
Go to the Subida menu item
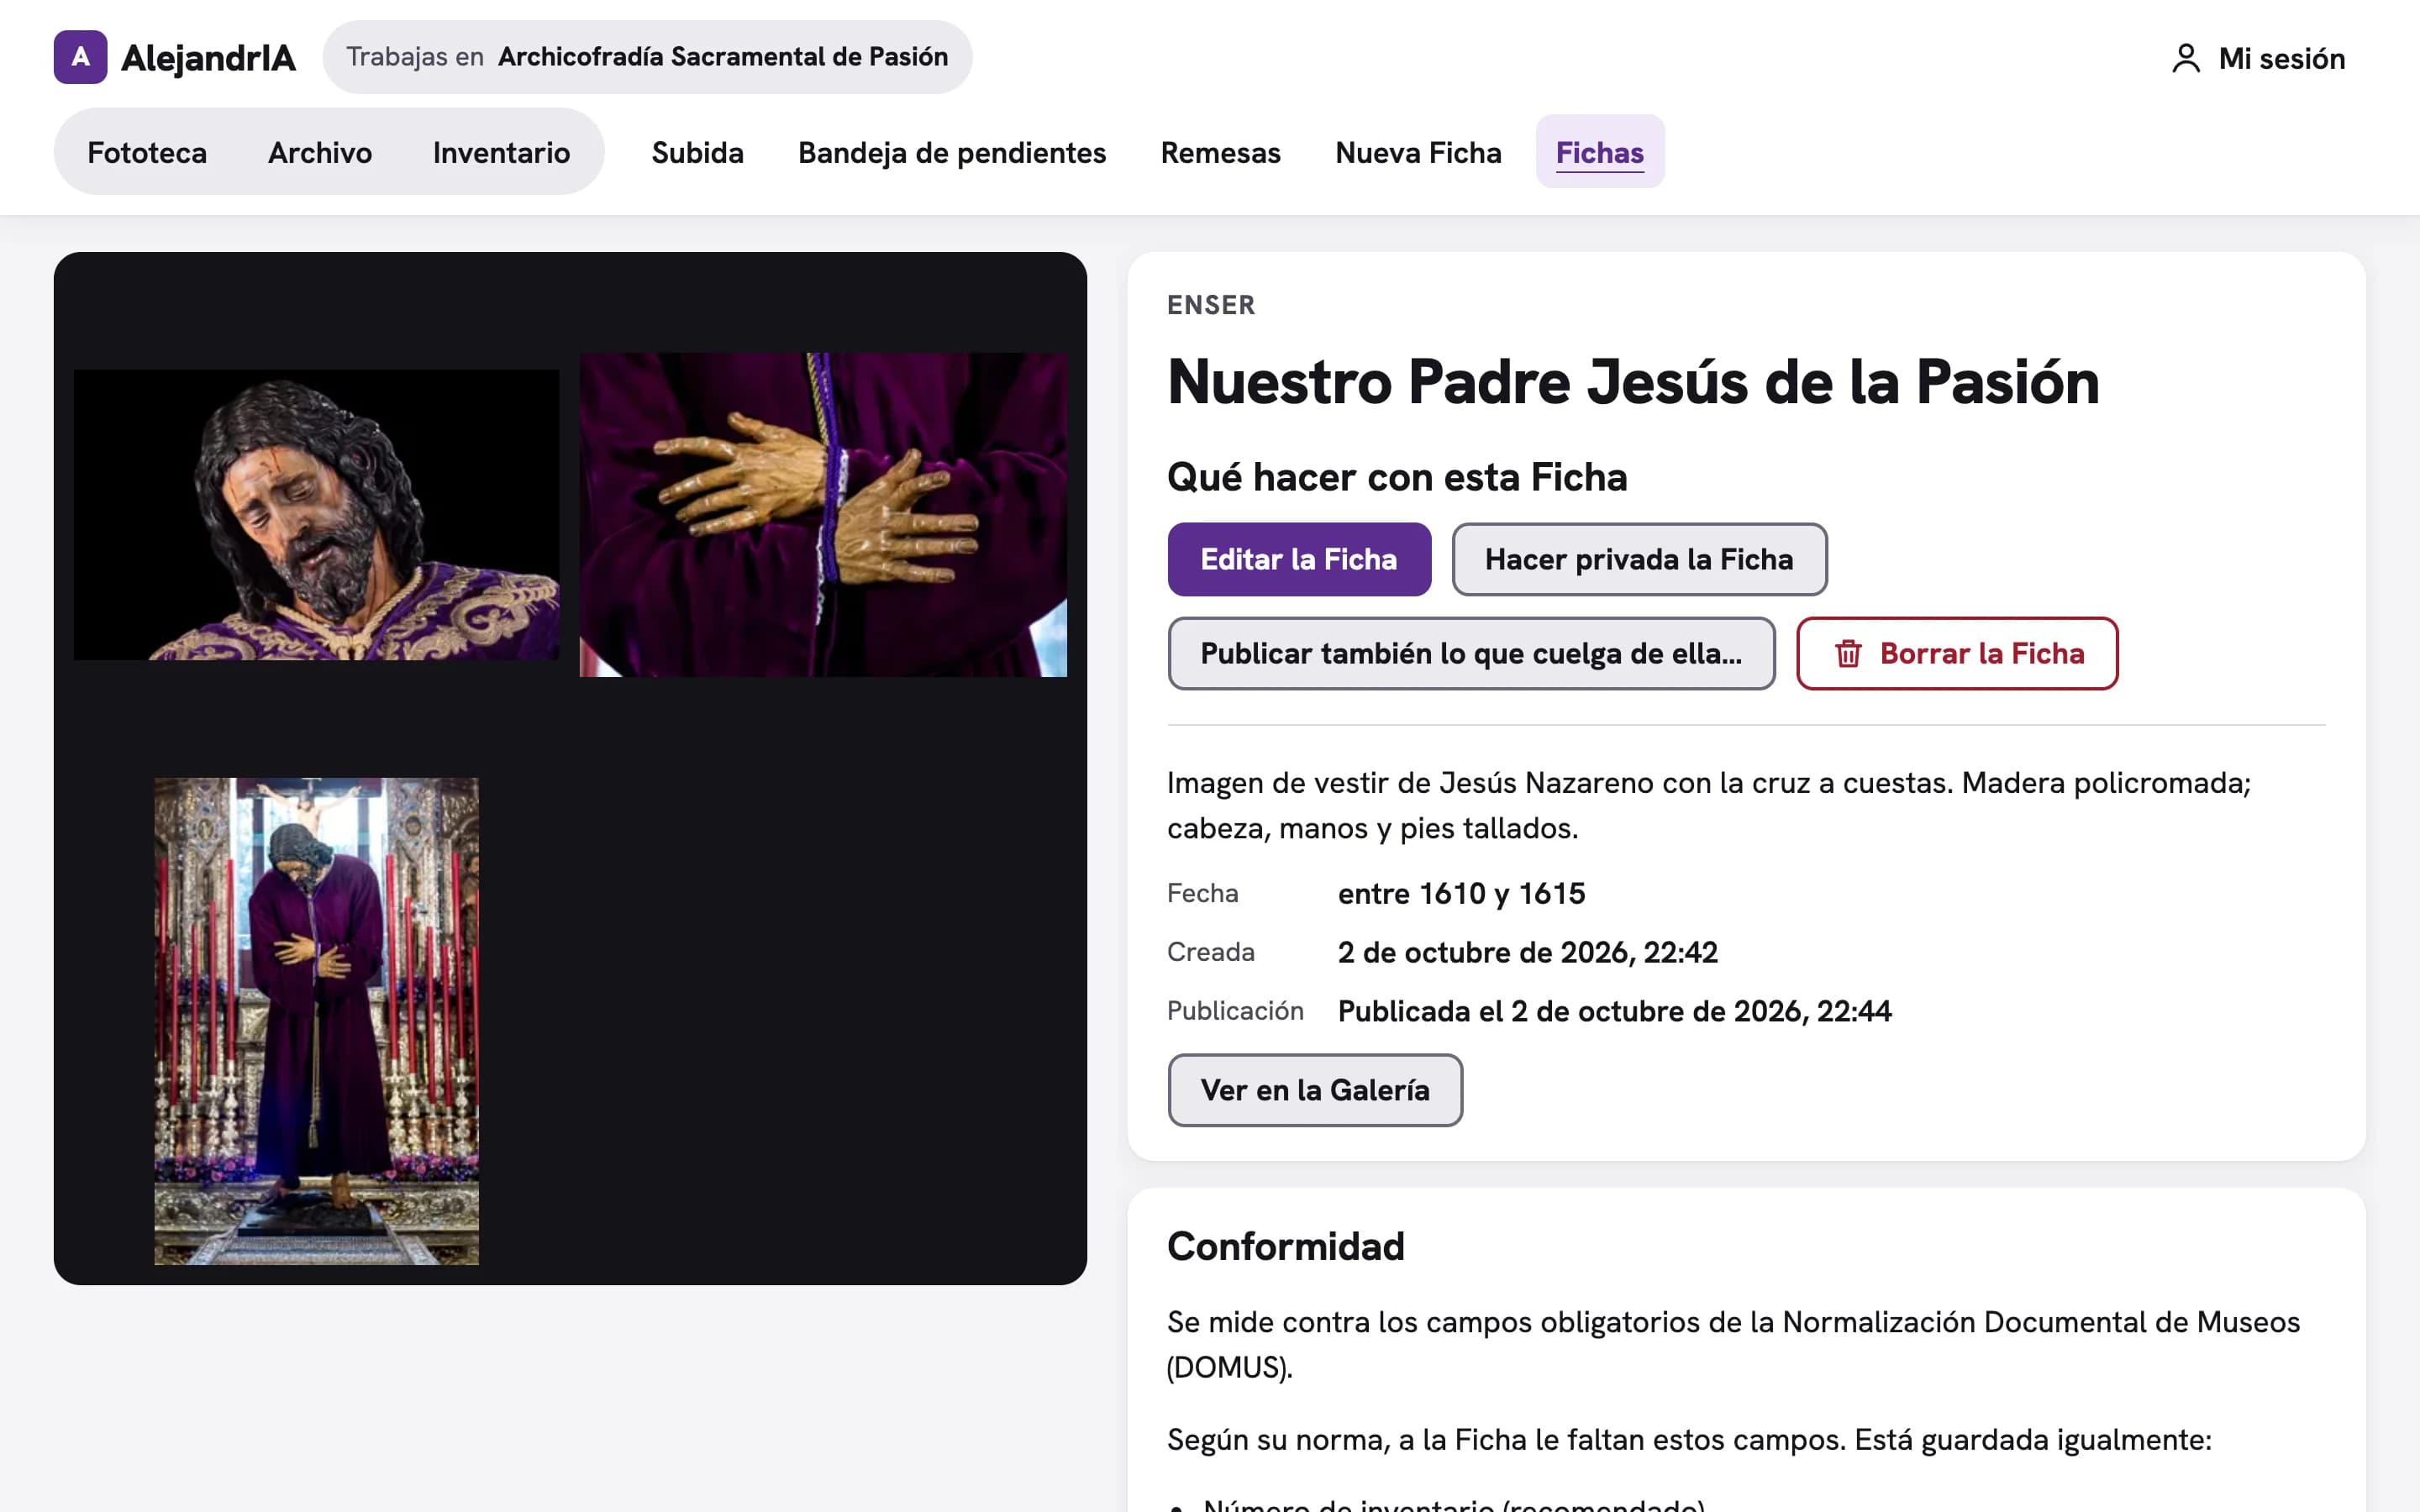[698, 152]
